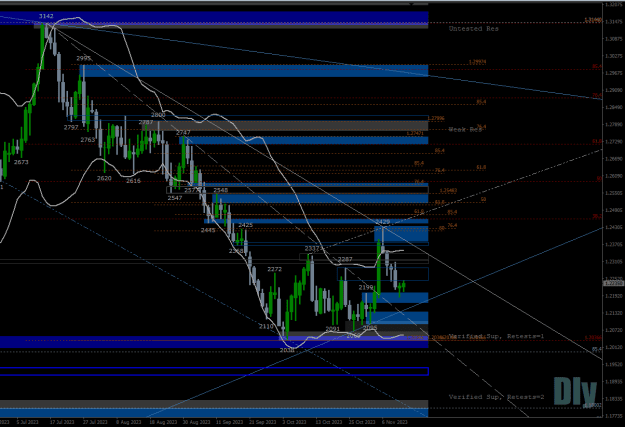The width and height of the screenshot is (625, 427).
Task: Select '27 Jul 2023' on the time axis
Action: point(96,422)
